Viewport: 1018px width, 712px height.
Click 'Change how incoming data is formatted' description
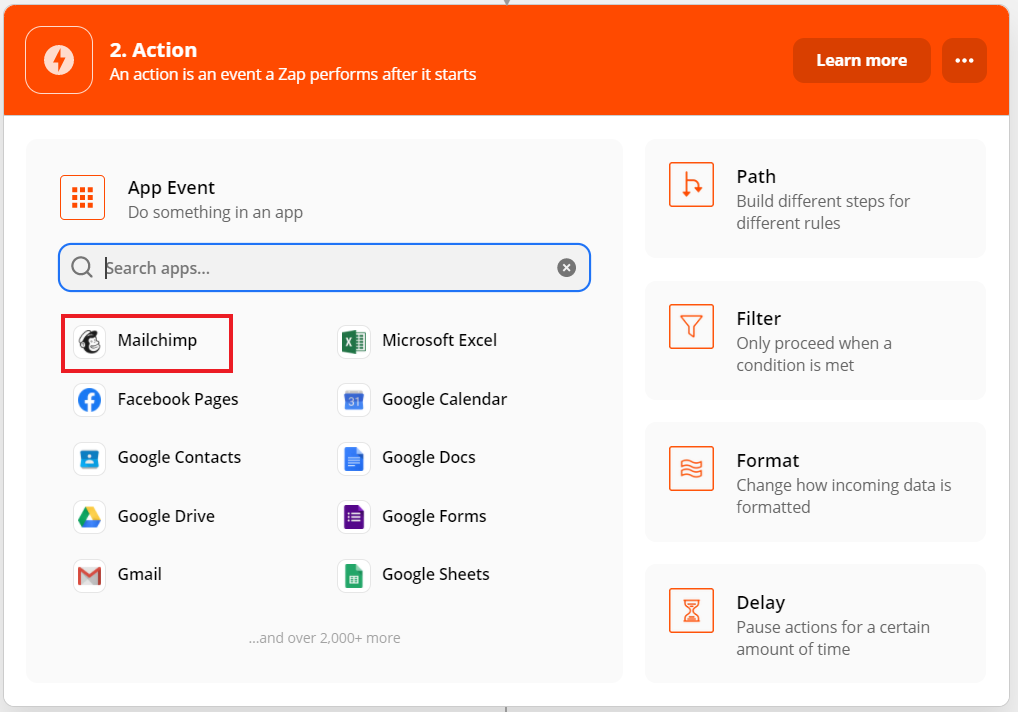tap(844, 497)
